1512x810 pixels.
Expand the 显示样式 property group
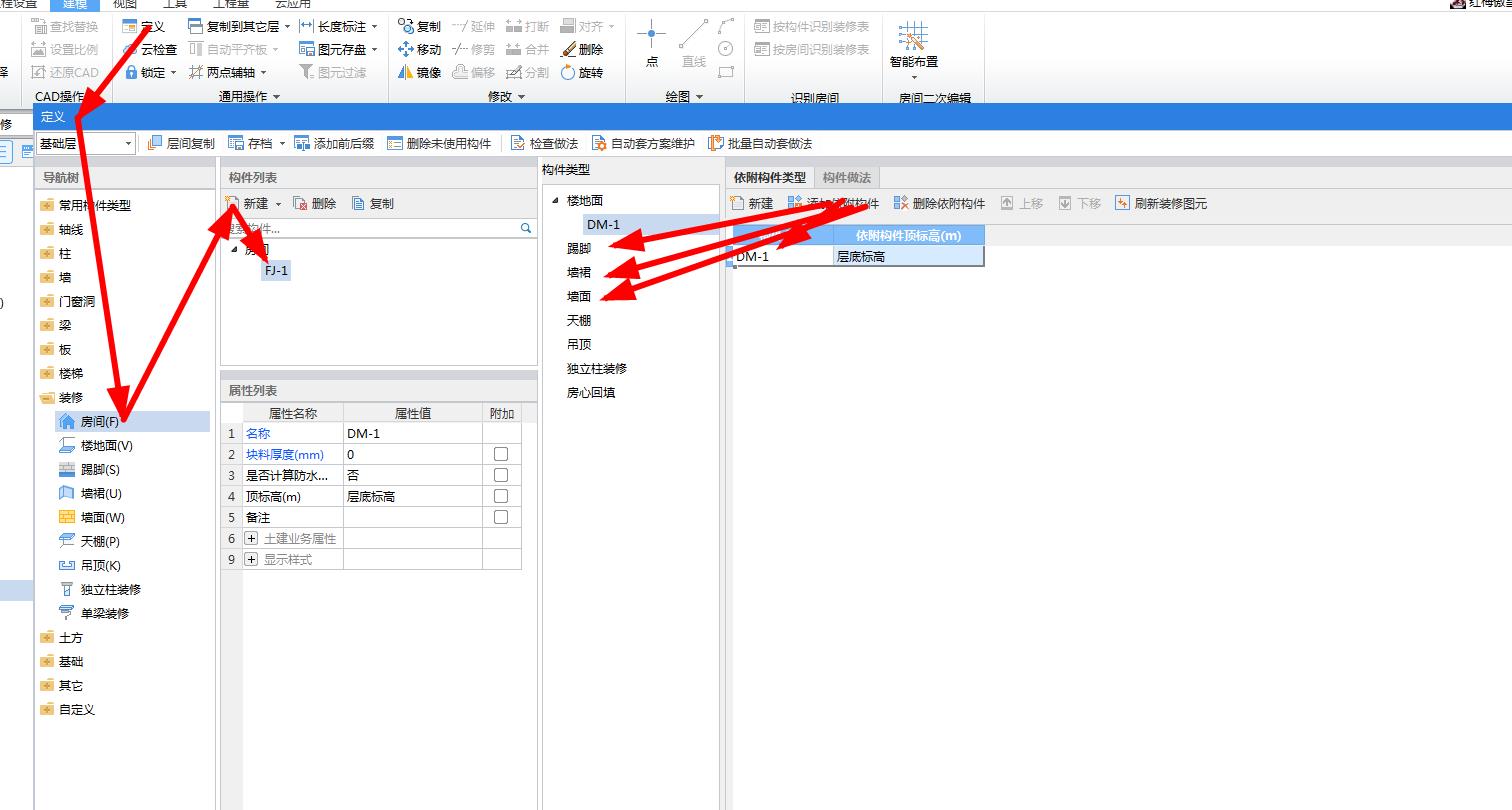251,559
